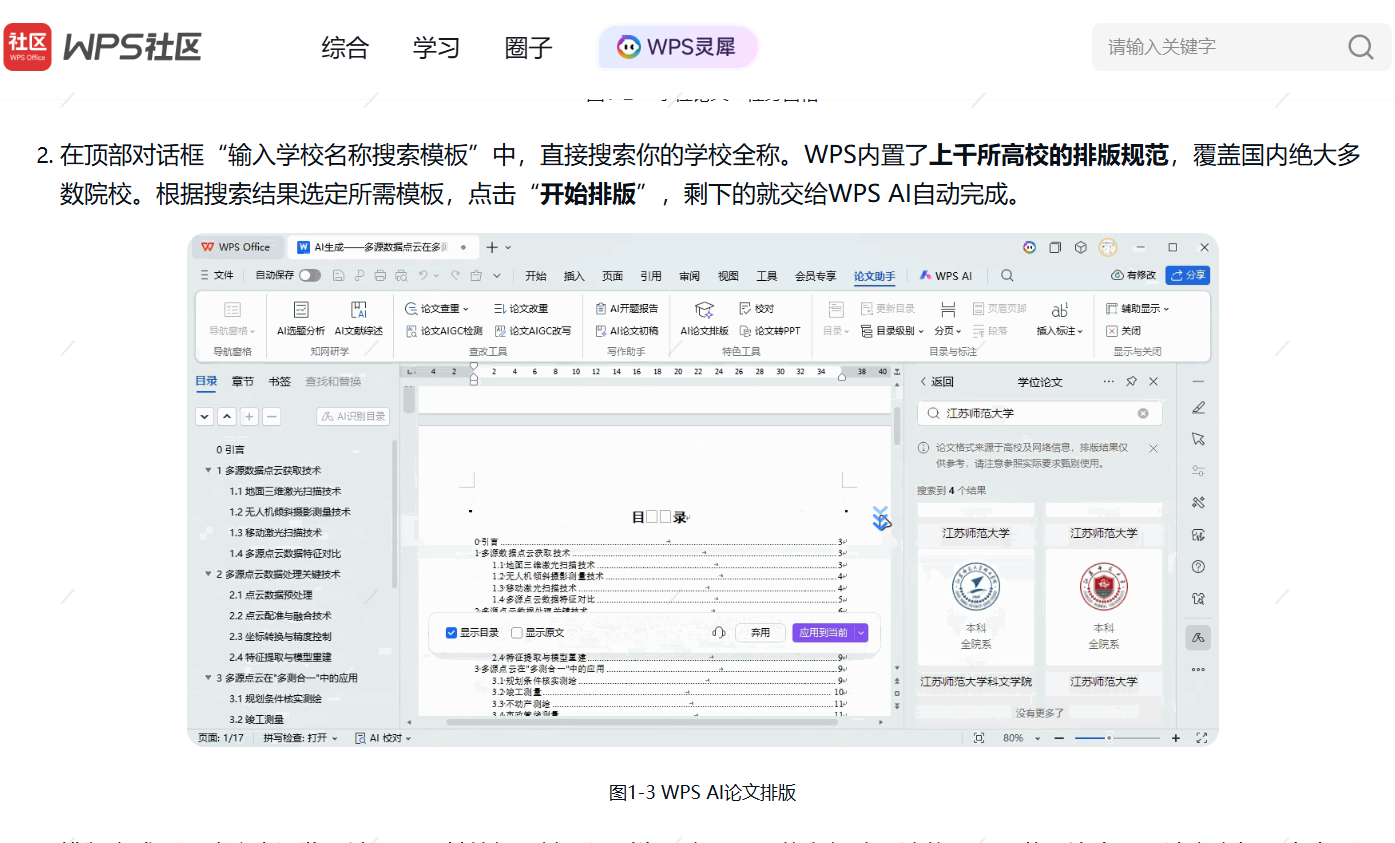
Task: Check the 显示原文 checkbox
Action: [x=516, y=633]
